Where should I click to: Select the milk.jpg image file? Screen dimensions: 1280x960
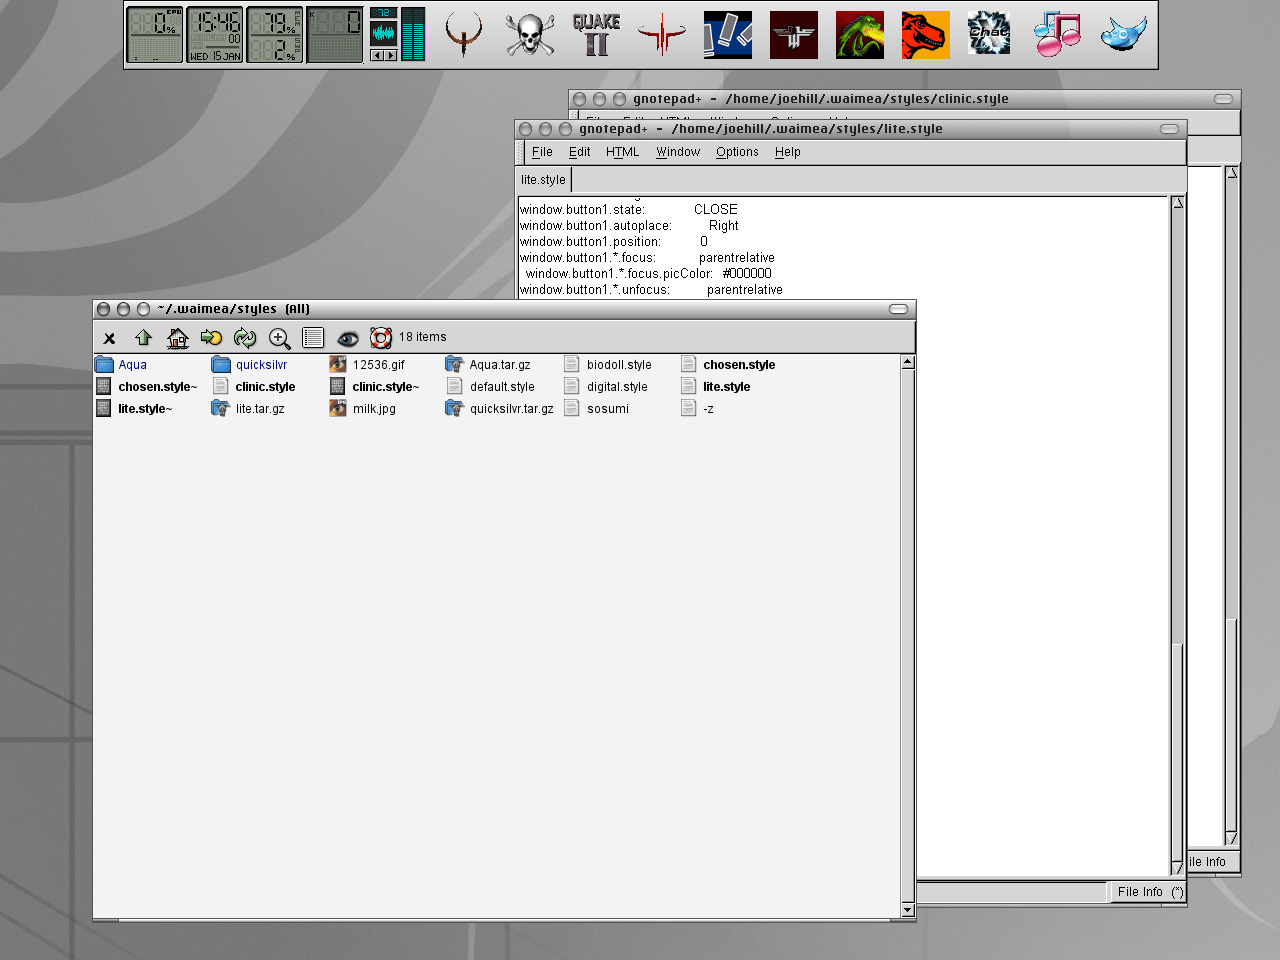pos(362,409)
